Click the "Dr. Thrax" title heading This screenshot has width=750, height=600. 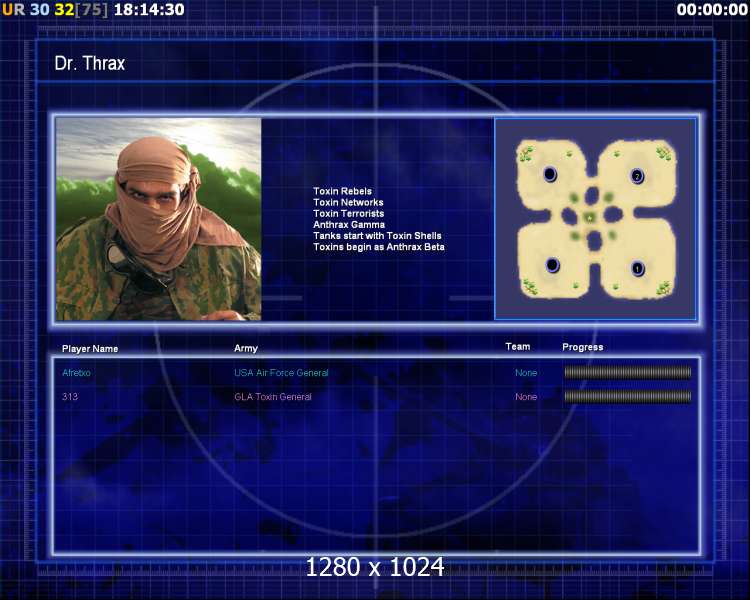click(x=89, y=63)
